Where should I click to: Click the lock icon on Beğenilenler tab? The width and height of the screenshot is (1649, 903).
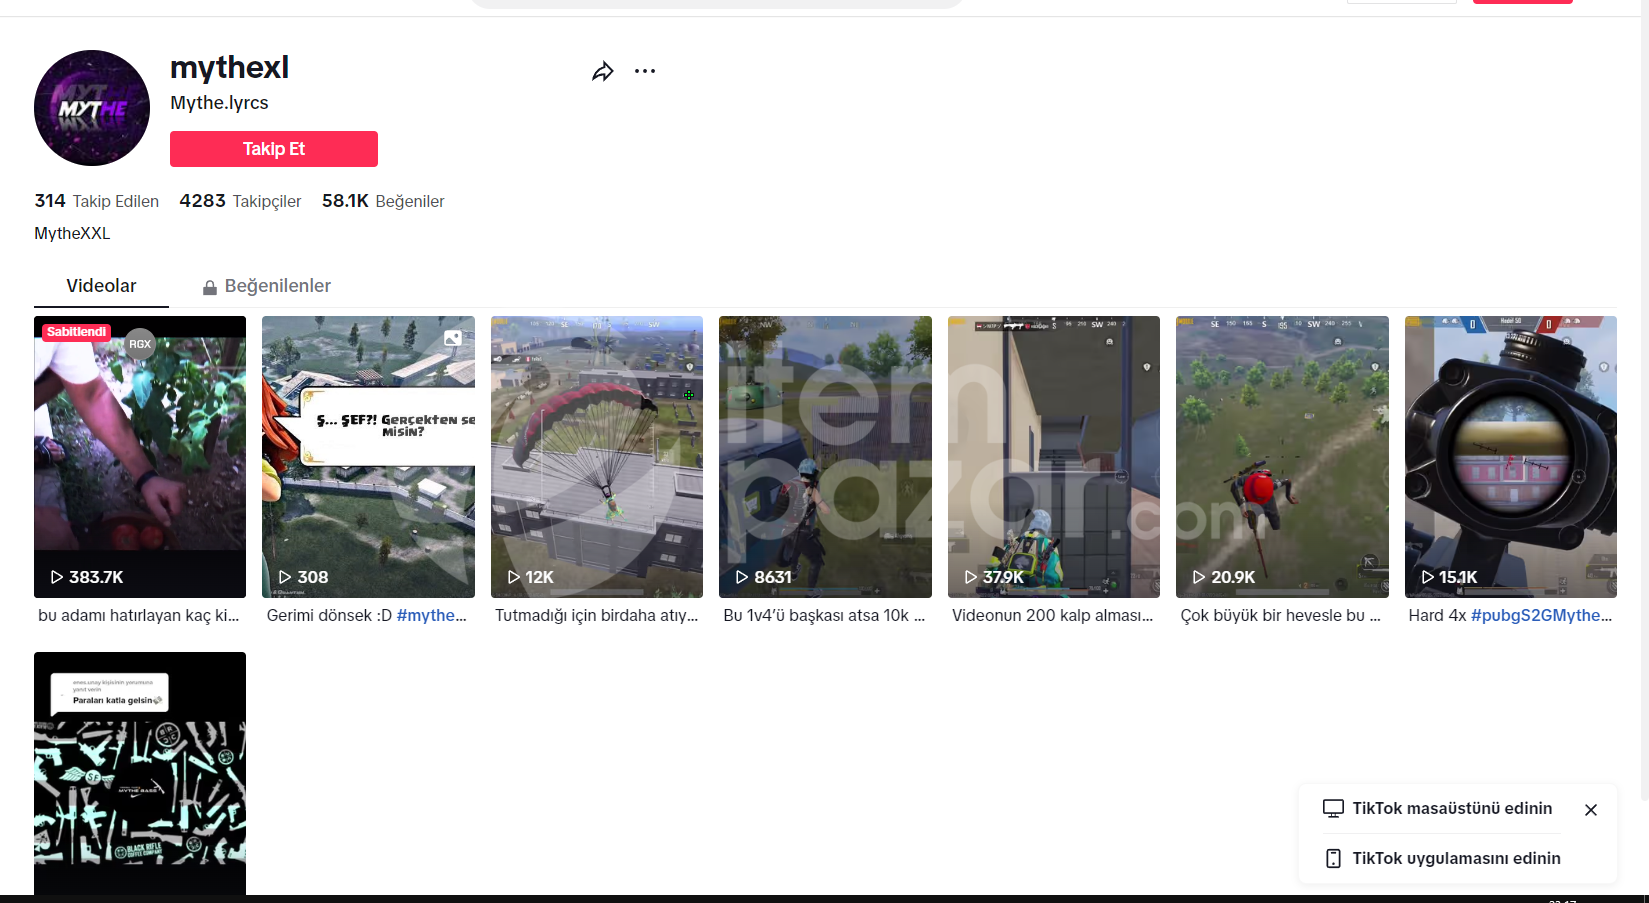pos(210,288)
